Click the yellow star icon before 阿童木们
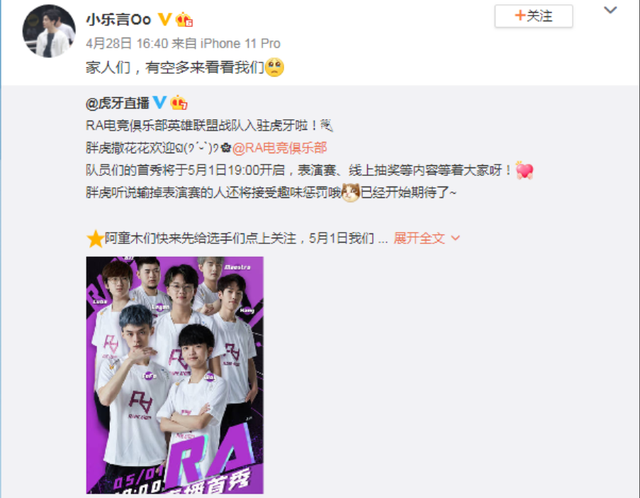This screenshot has height=498, width=640. [95, 239]
